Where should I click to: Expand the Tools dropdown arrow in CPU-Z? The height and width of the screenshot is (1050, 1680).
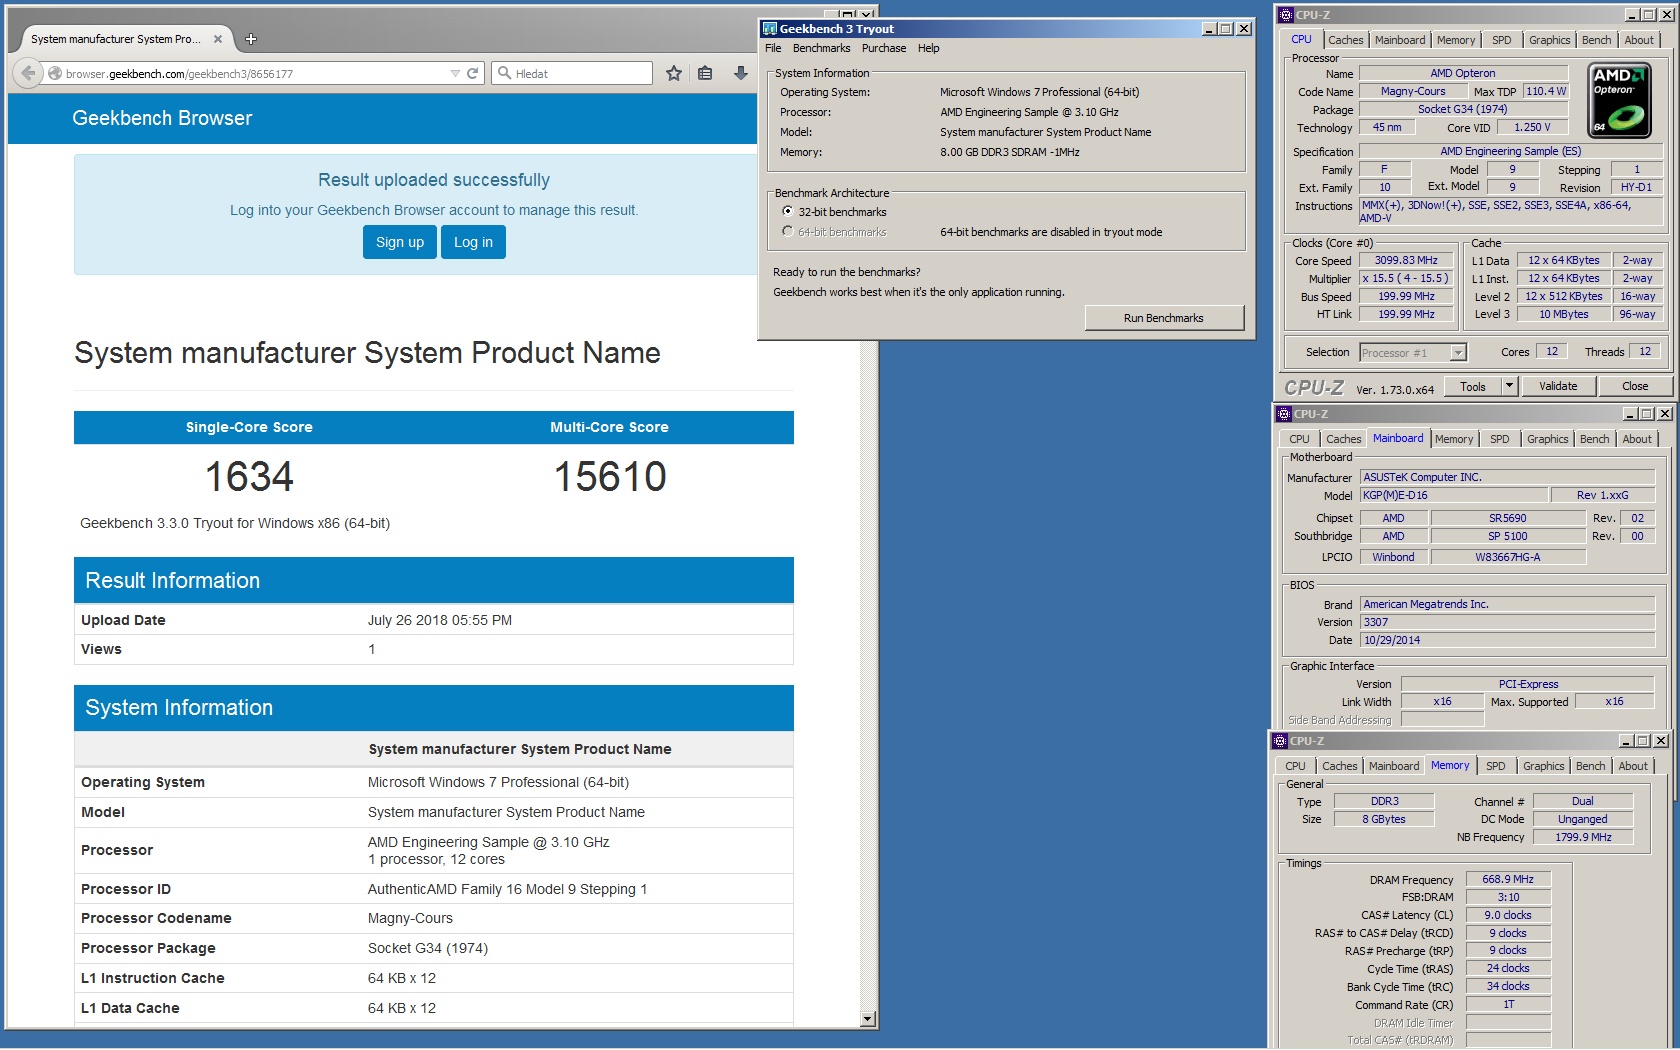pos(1510,387)
